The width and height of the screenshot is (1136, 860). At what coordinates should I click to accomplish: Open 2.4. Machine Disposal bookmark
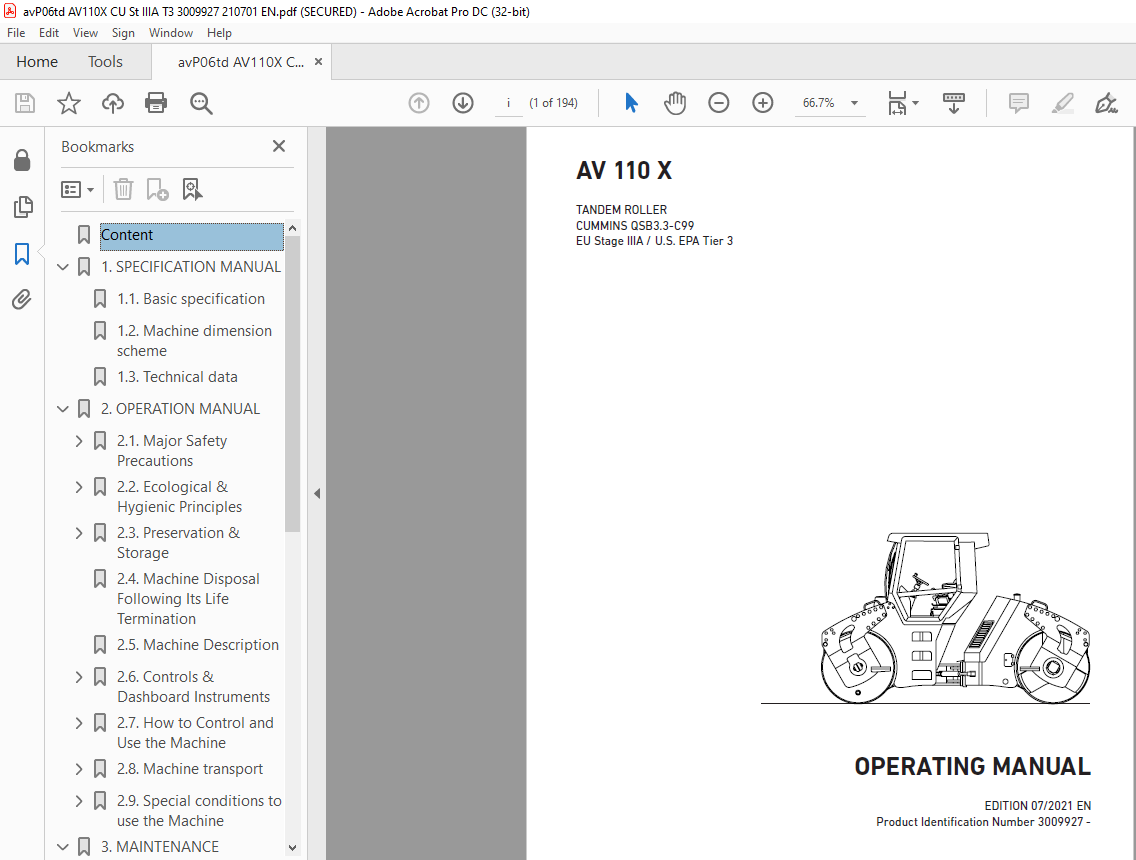coord(188,599)
